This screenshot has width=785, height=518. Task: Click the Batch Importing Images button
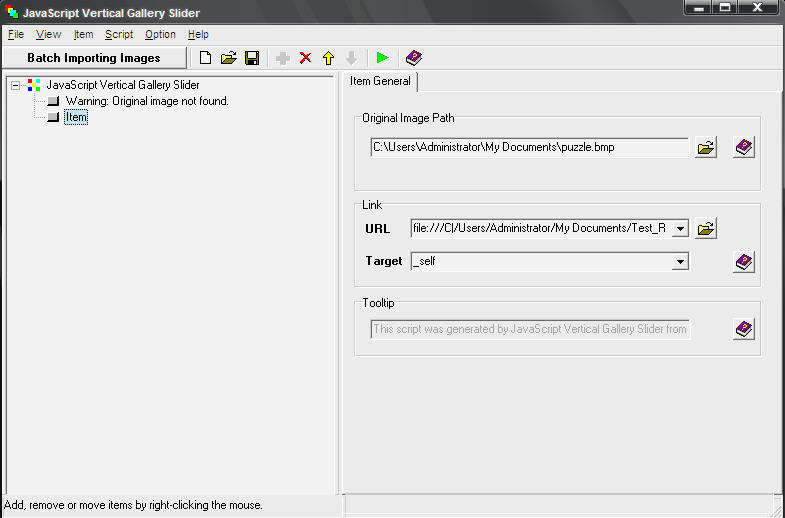point(94,58)
